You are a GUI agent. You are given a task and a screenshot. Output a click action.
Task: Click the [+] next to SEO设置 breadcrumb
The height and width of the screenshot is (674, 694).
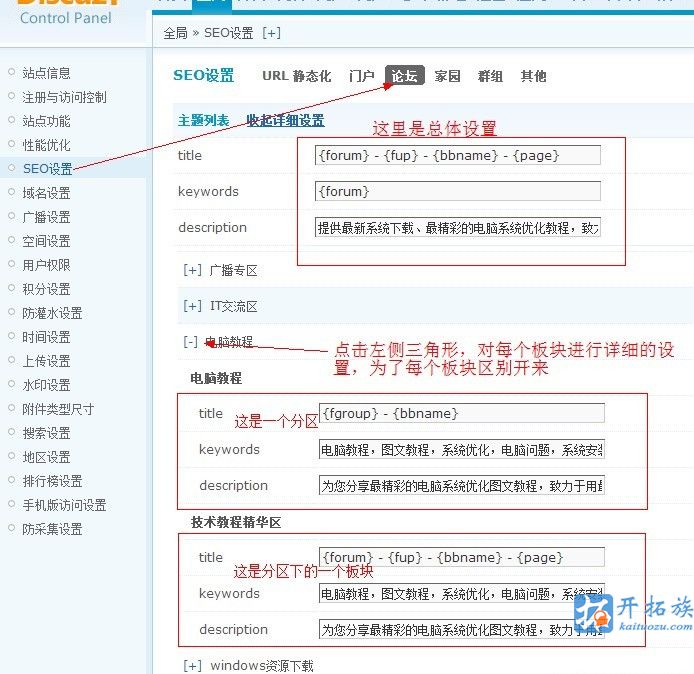click(x=271, y=33)
